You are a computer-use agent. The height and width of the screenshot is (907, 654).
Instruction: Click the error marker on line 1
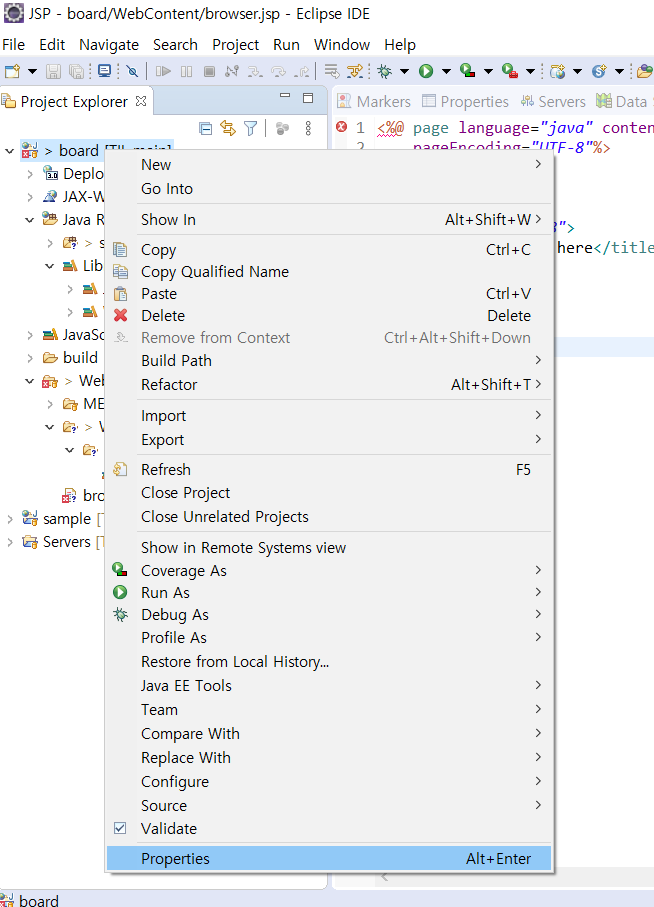click(342, 126)
